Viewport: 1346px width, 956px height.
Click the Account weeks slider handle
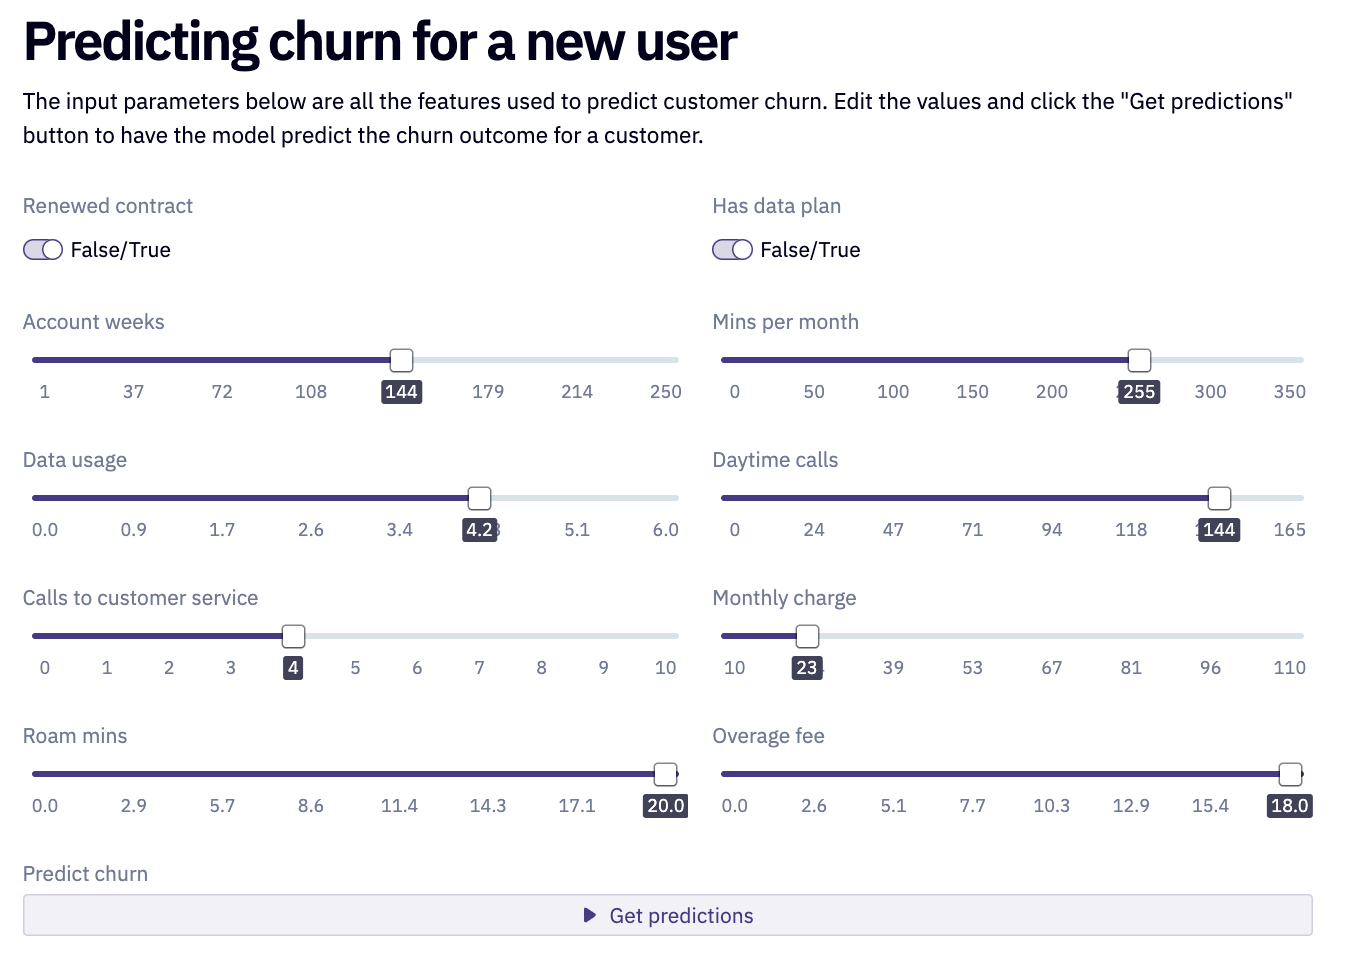[401, 360]
